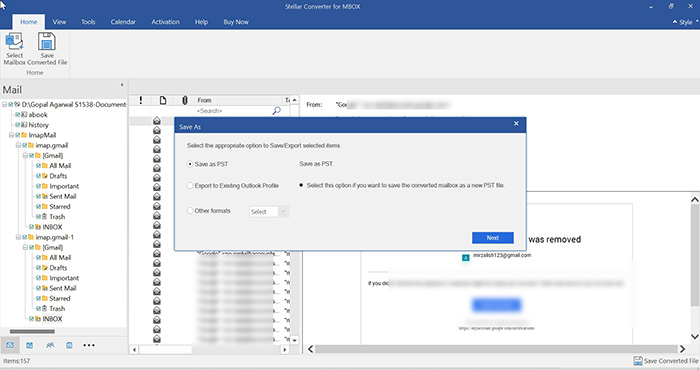Click the first email envelope icon in list
The image size is (700, 370).
[157, 121]
